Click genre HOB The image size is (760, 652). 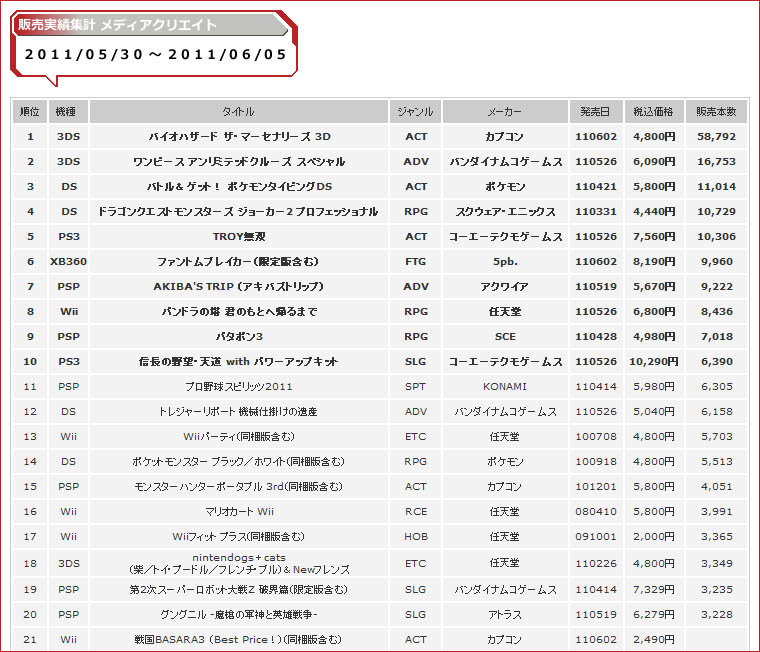pos(416,537)
